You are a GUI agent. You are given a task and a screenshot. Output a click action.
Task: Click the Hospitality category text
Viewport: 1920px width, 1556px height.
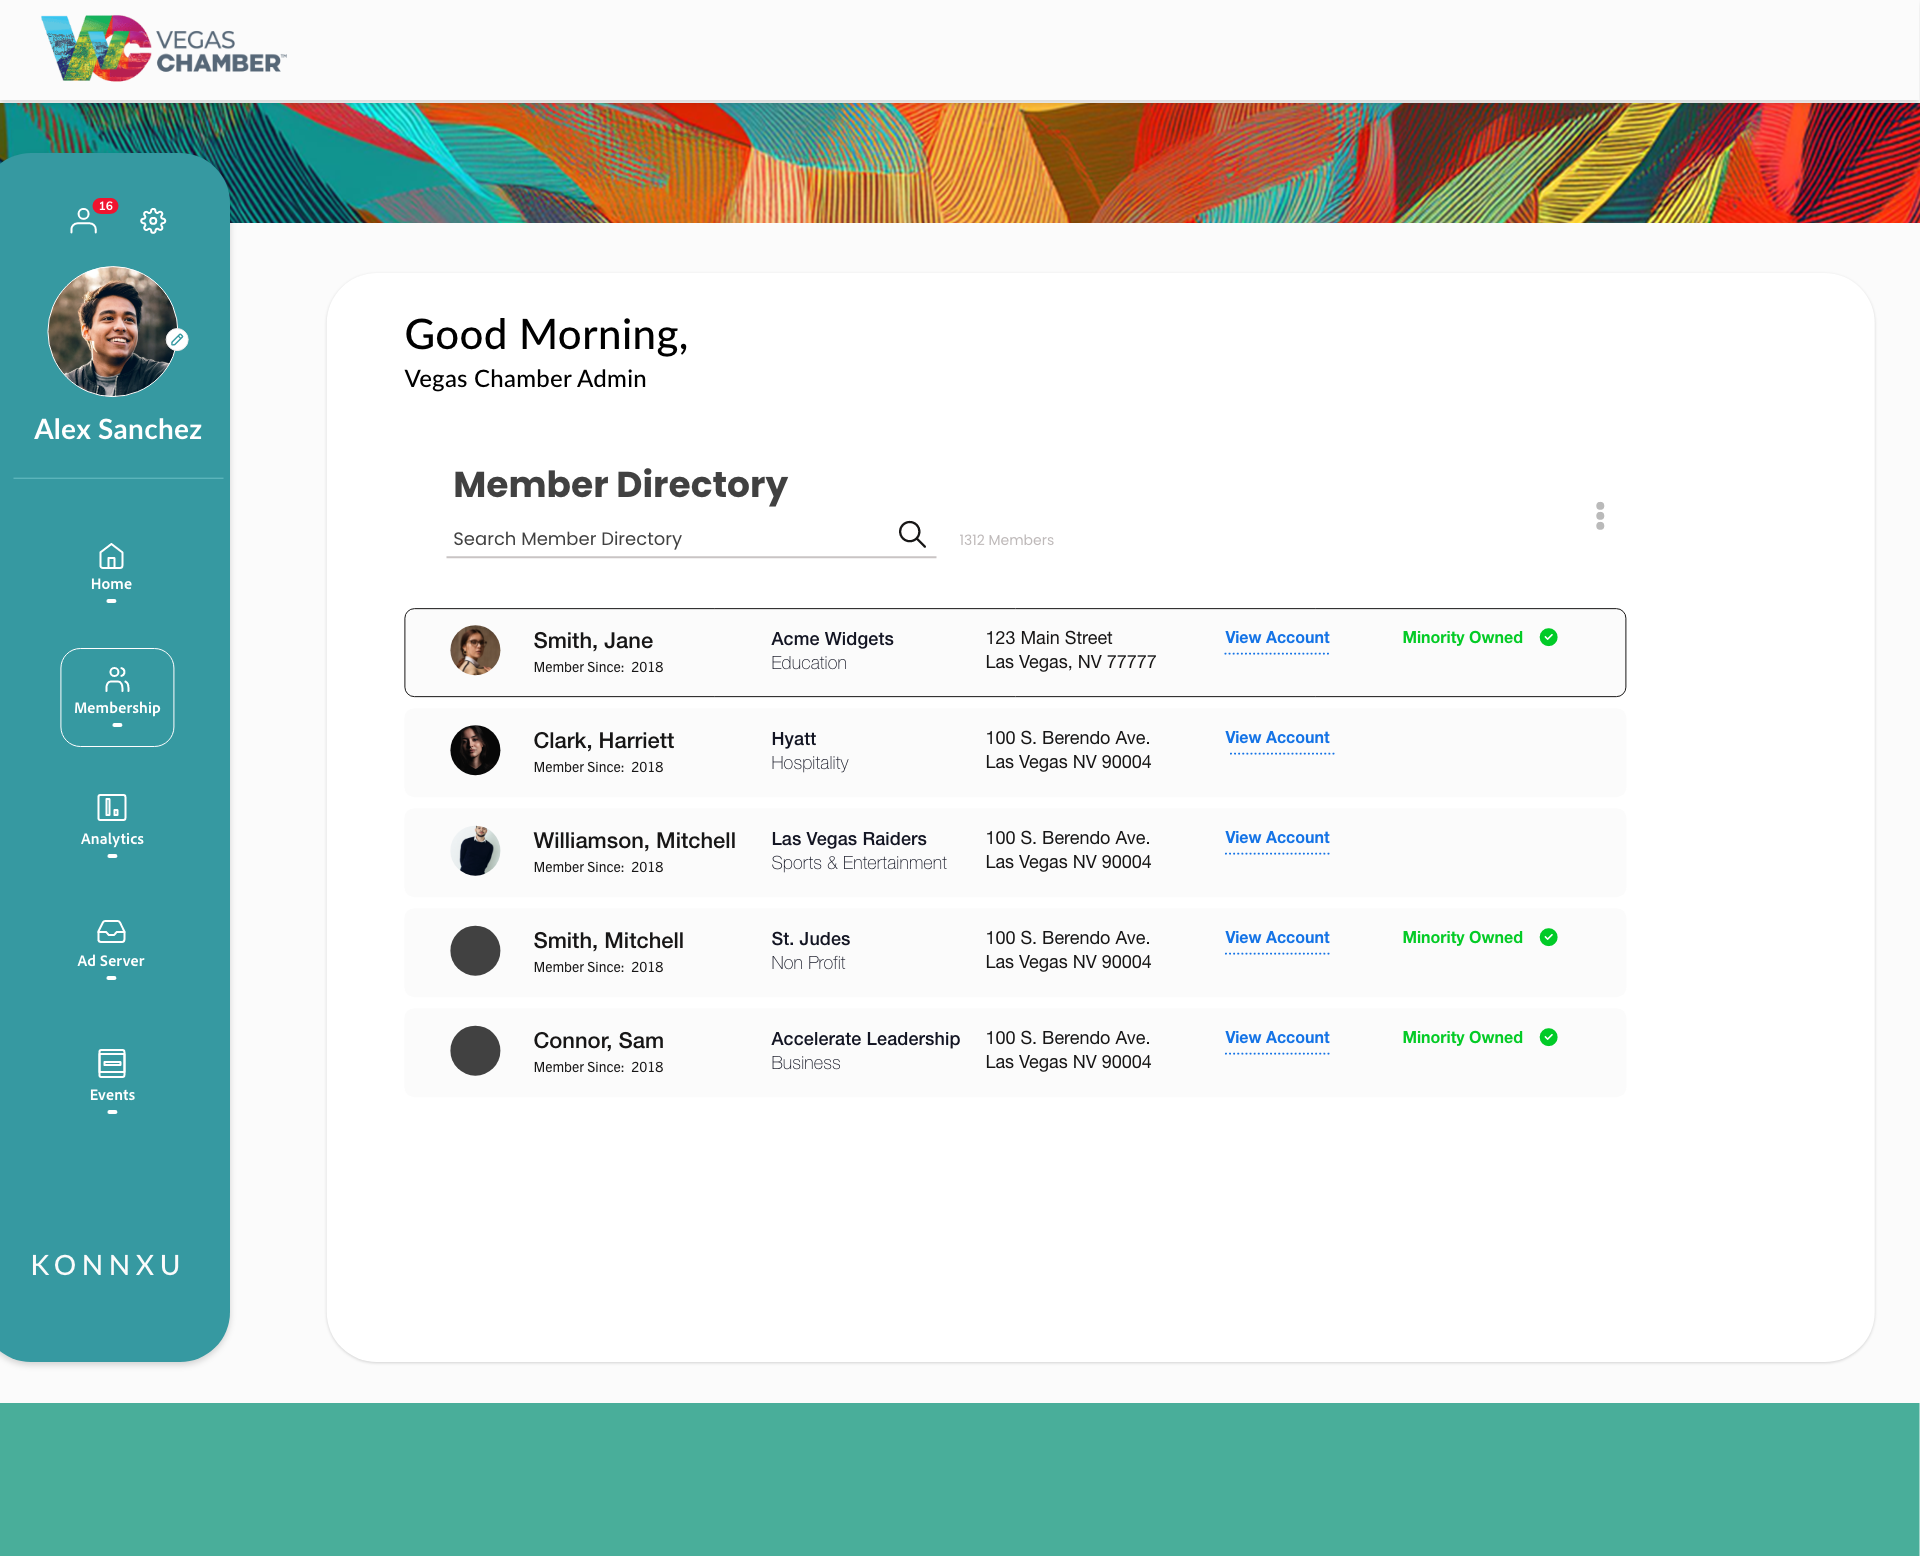pyautogui.click(x=810, y=763)
